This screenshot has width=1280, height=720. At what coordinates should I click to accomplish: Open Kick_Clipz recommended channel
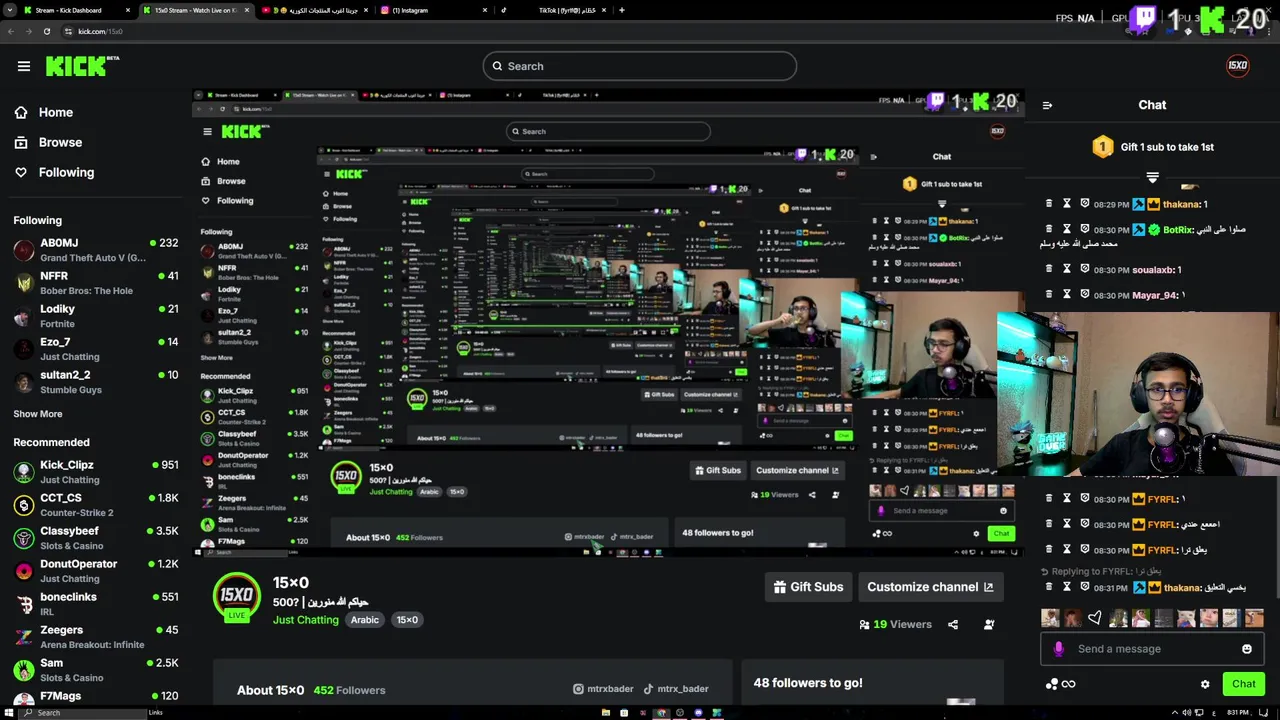[95, 472]
